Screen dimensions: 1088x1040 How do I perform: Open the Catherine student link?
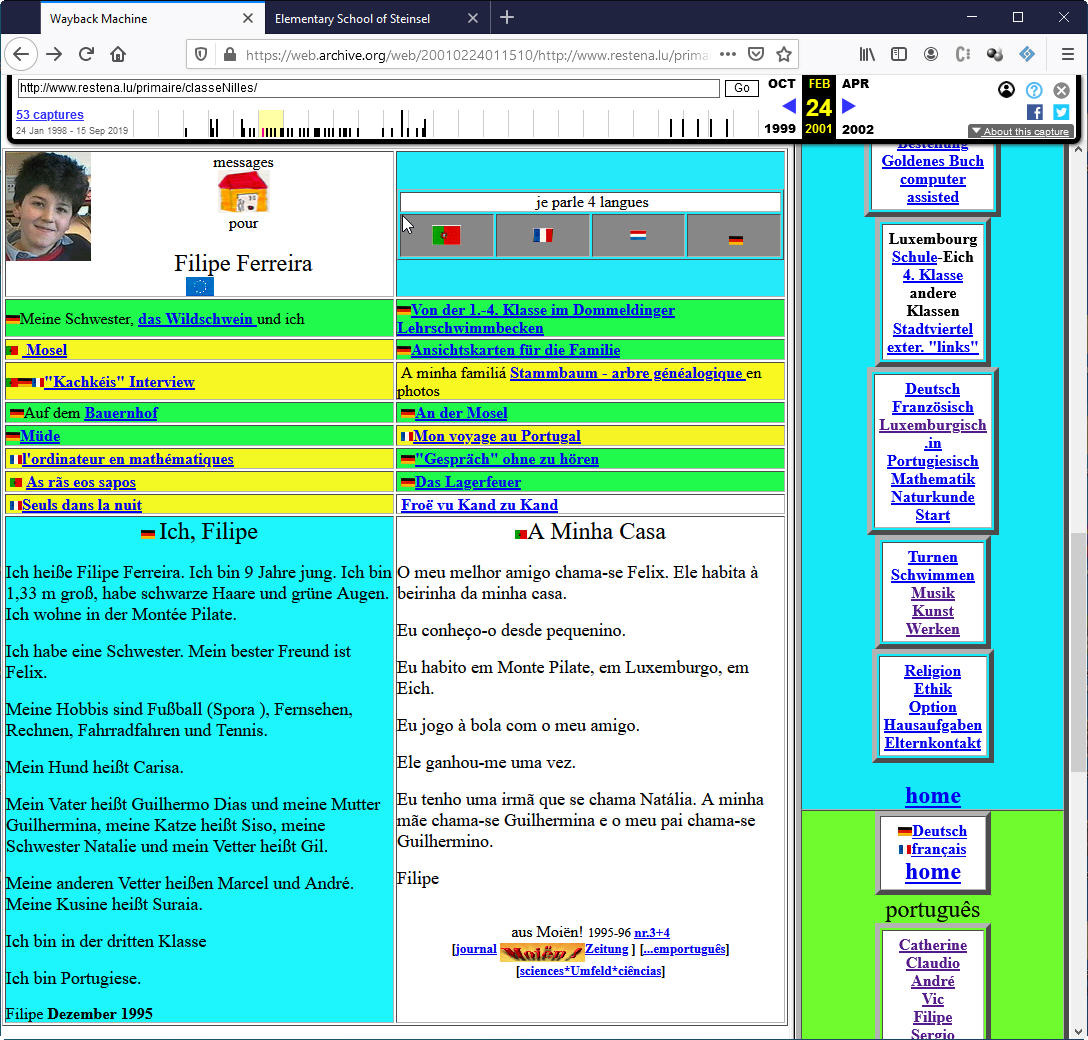933,944
